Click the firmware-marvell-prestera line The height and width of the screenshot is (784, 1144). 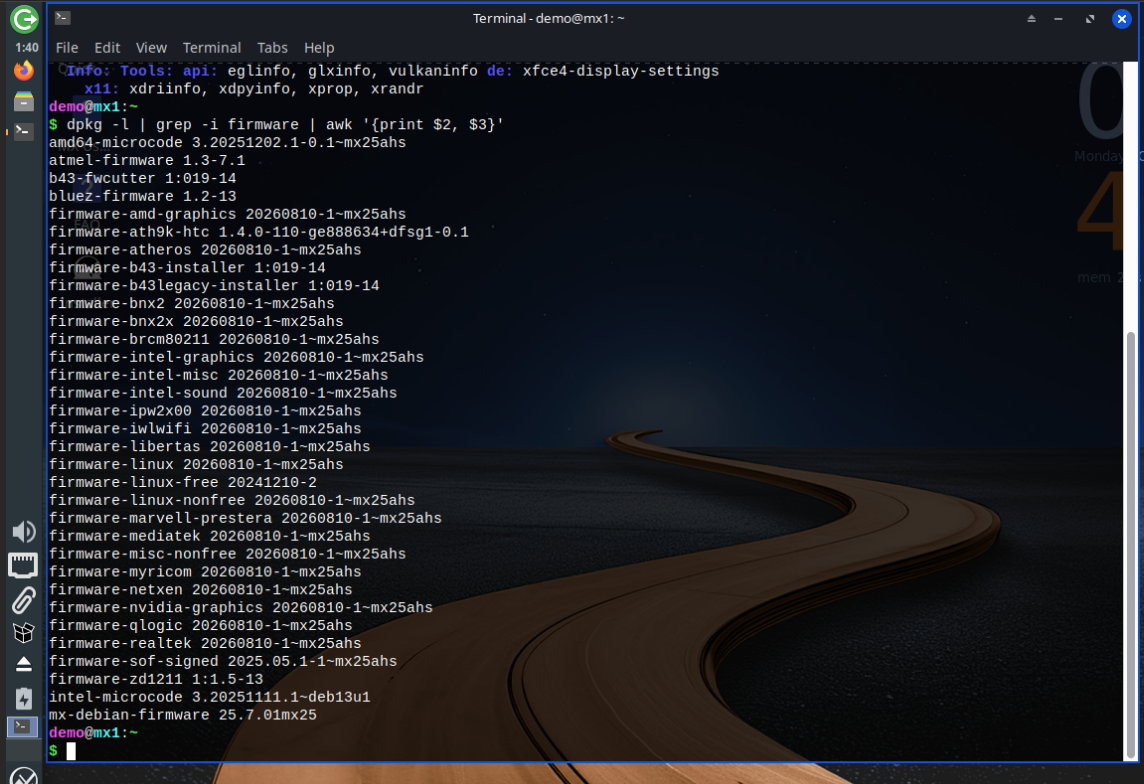click(x=245, y=518)
